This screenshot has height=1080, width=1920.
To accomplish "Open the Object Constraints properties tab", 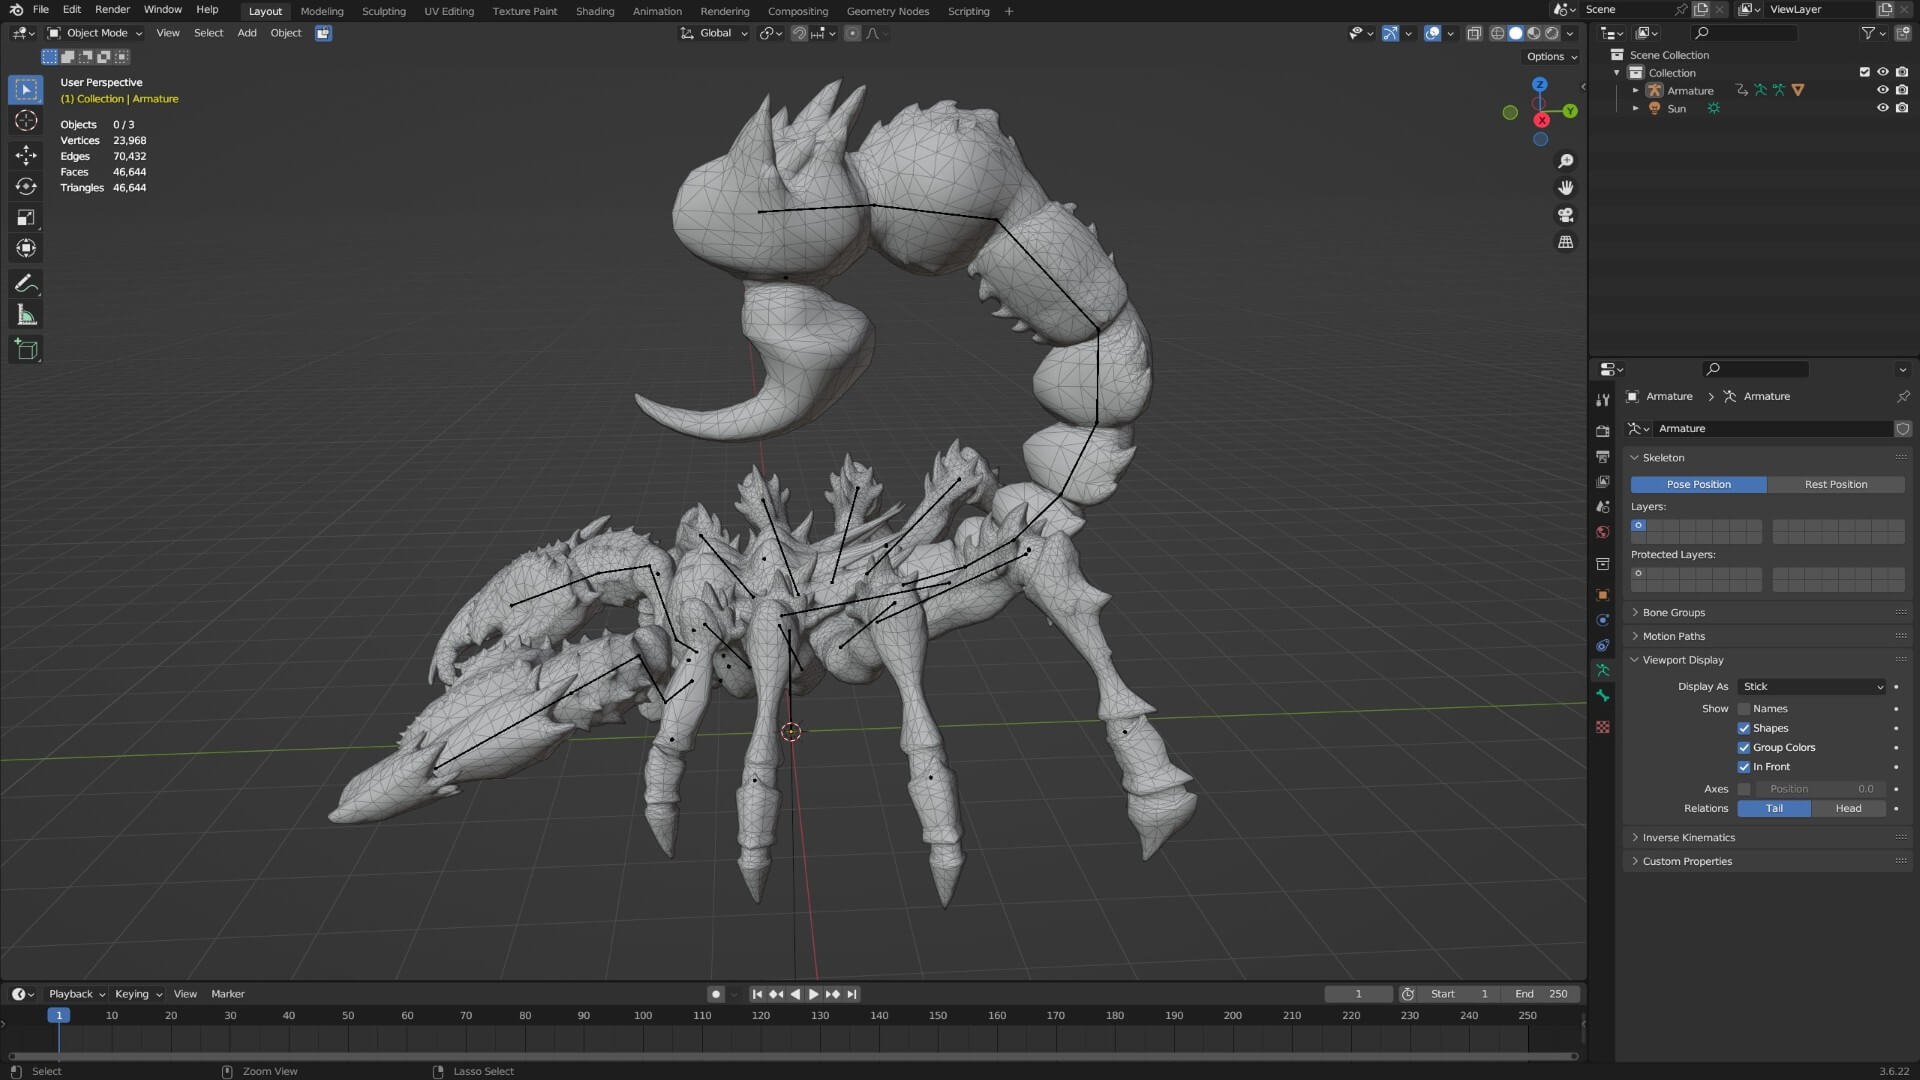I will pyautogui.click(x=1603, y=645).
